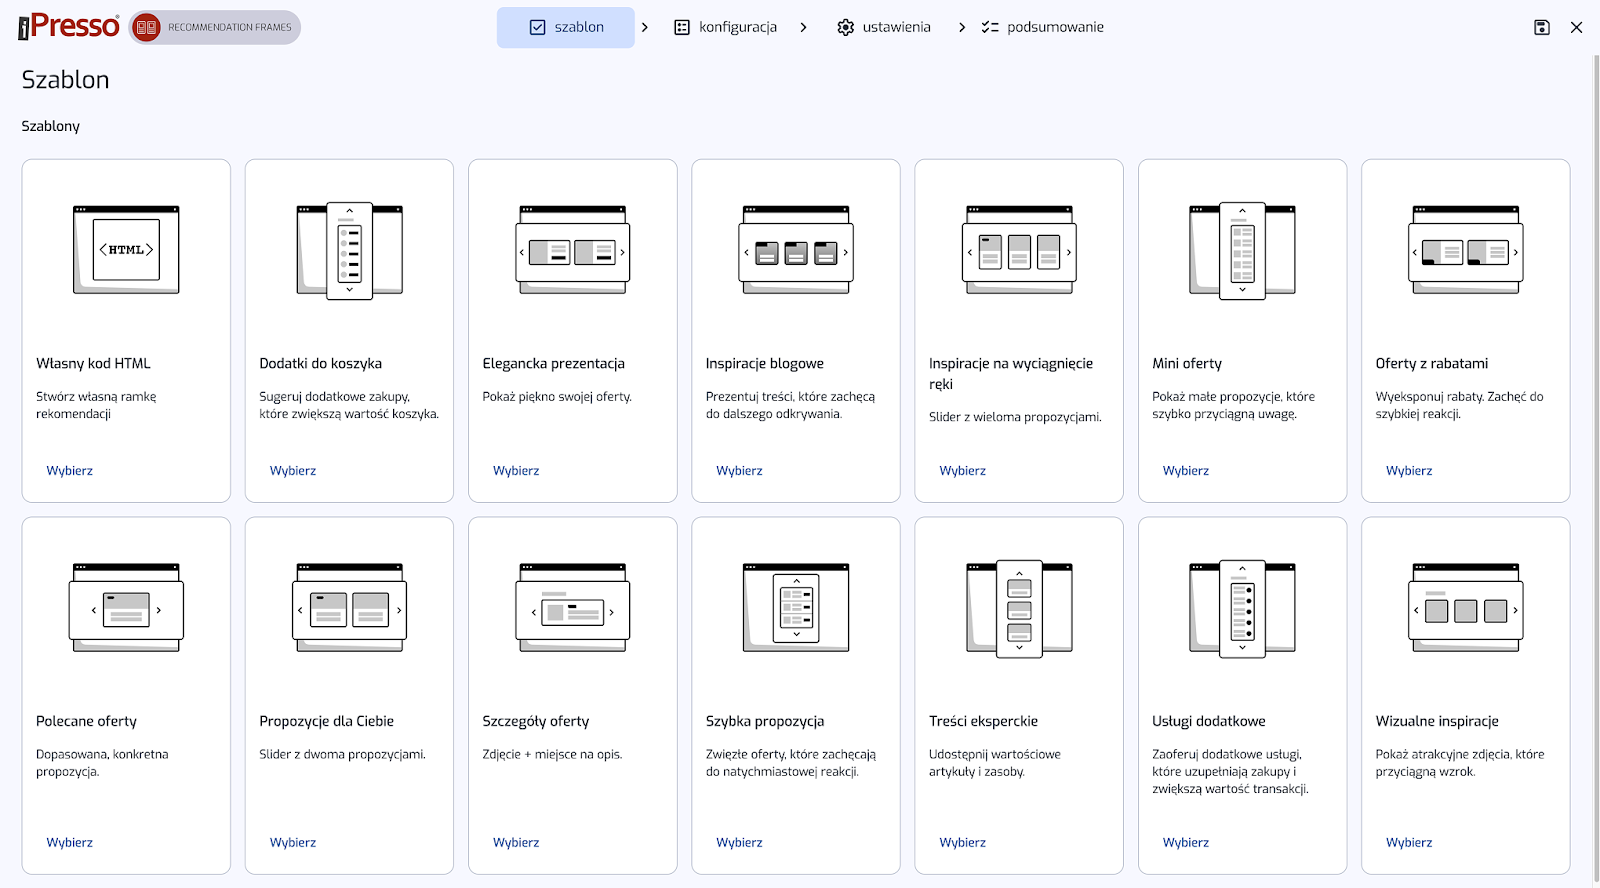Click the save icon in top bar
1600x888 pixels.
(x=1541, y=28)
